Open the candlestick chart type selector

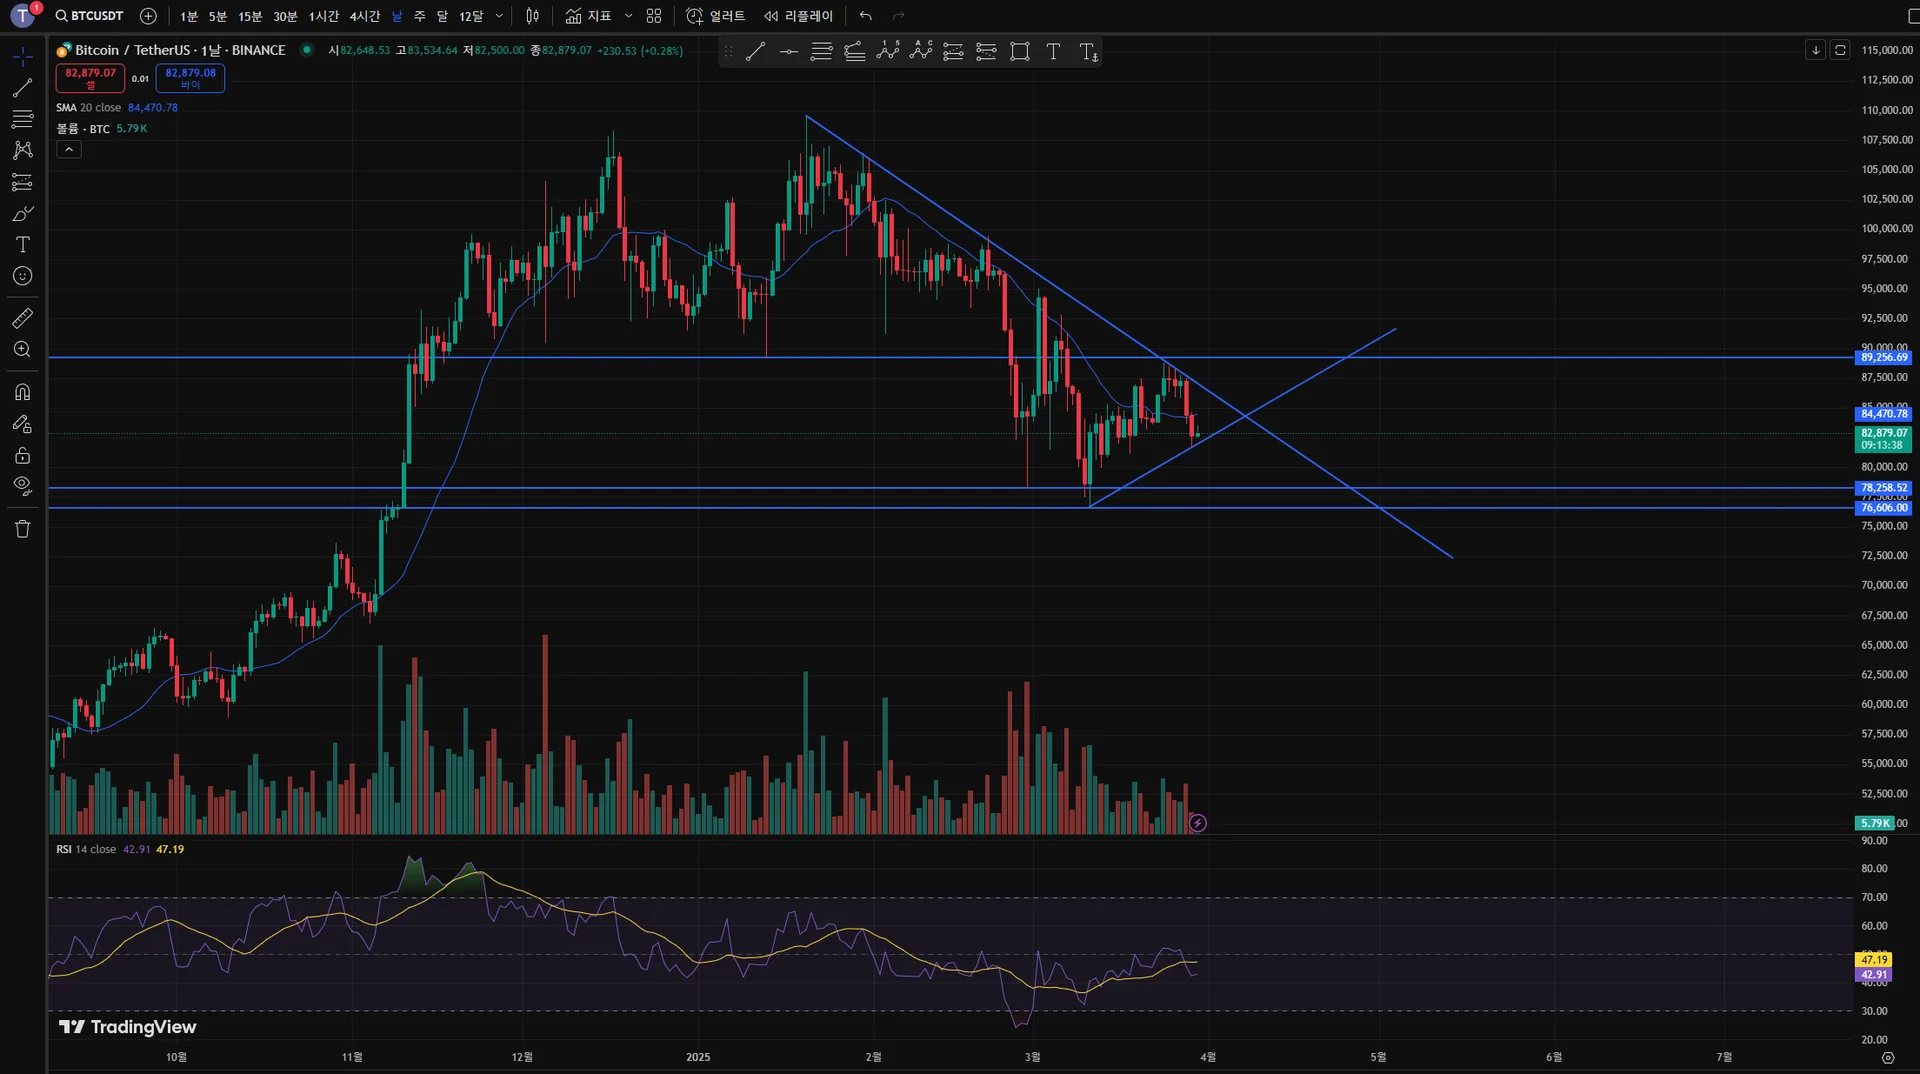click(532, 16)
